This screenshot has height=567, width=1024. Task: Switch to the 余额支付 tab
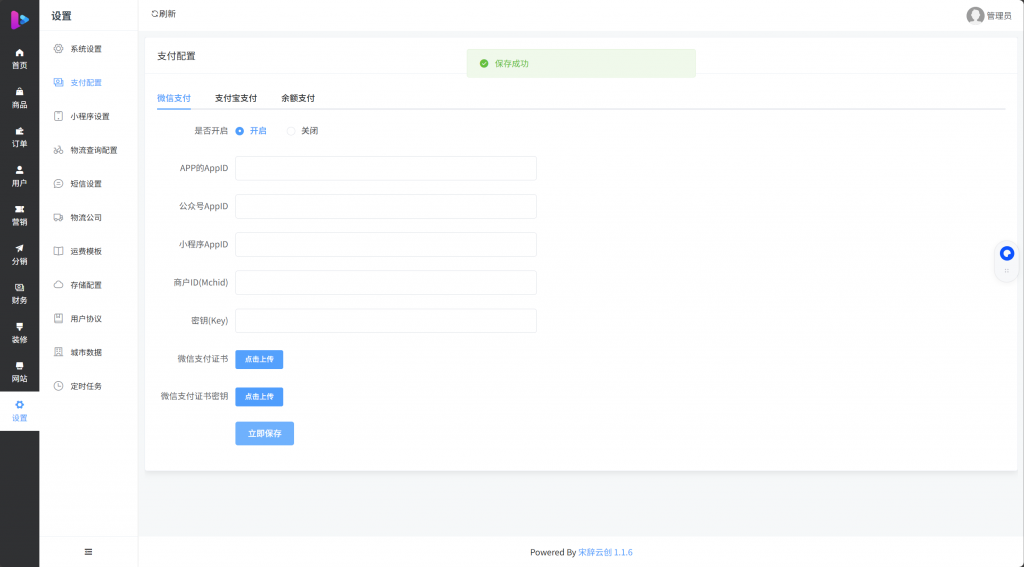click(x=298, y=98)
